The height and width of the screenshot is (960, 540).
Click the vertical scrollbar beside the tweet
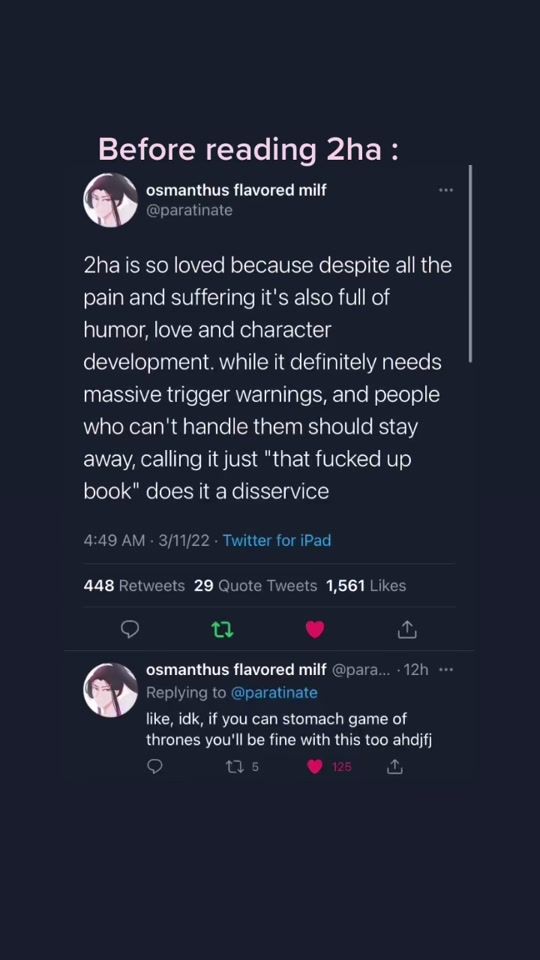pyautogui.click(x=470, y=263)
